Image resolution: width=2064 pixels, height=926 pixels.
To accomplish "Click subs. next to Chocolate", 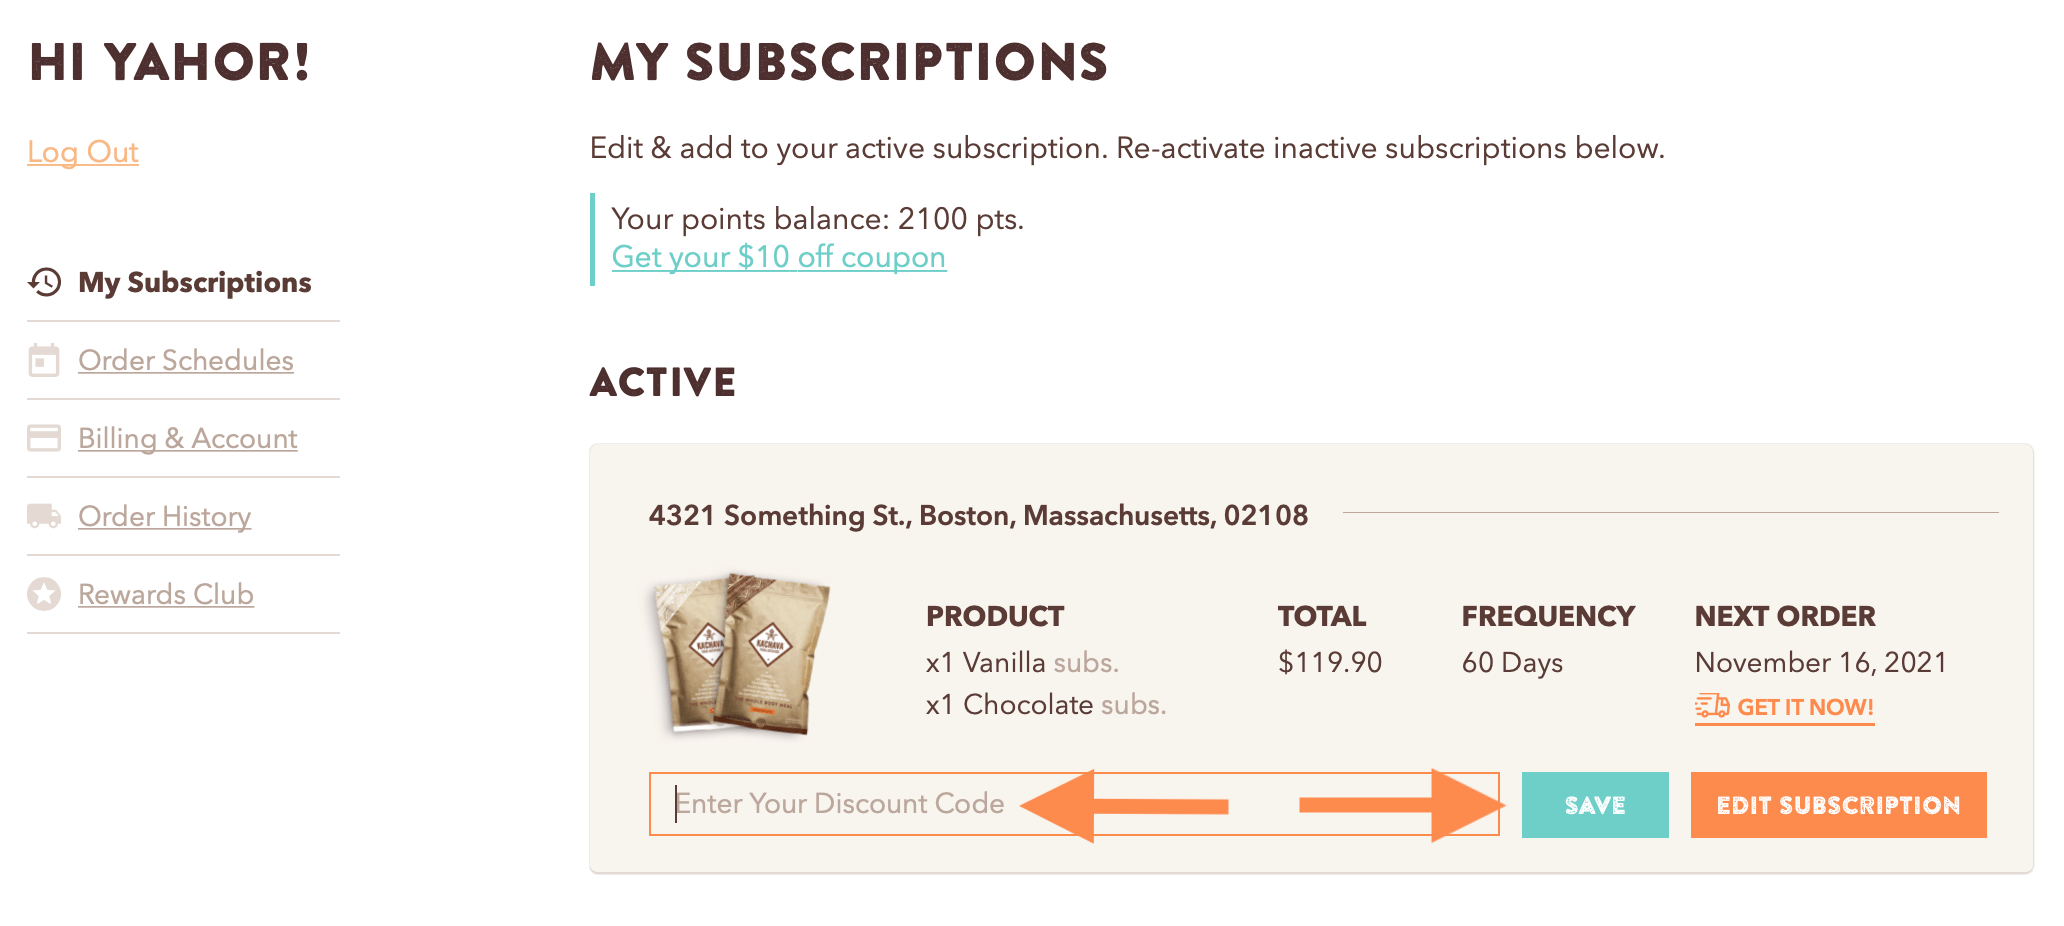I will pyautogui.click(x=1136, y=704).
